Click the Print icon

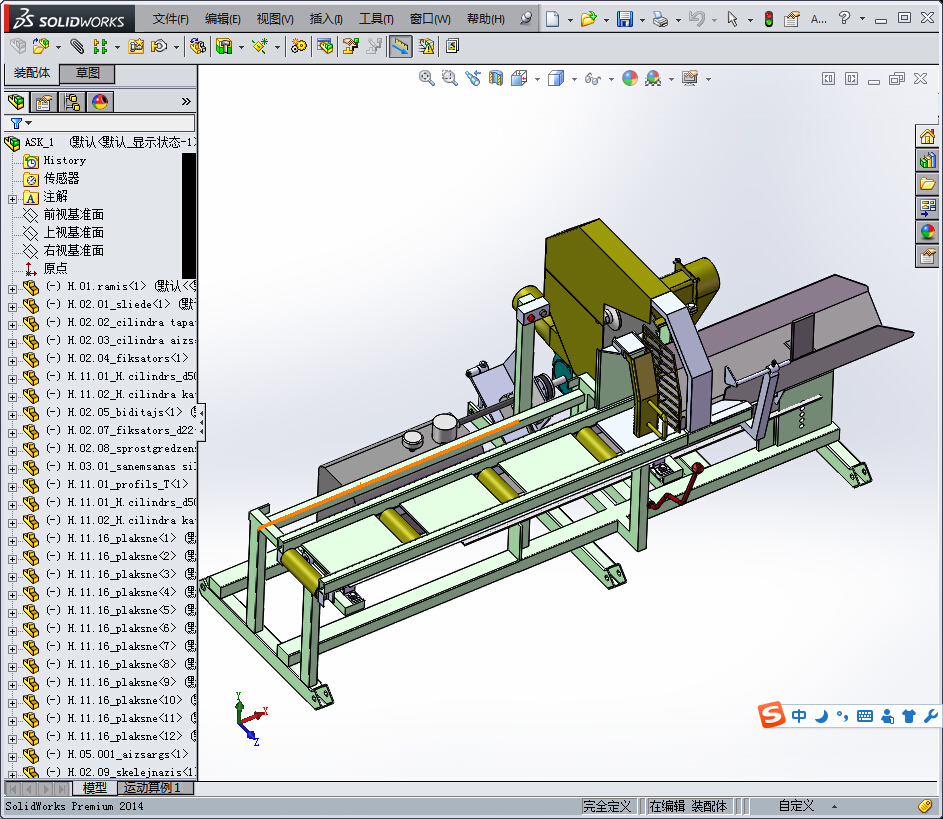(x=660, y=19)
